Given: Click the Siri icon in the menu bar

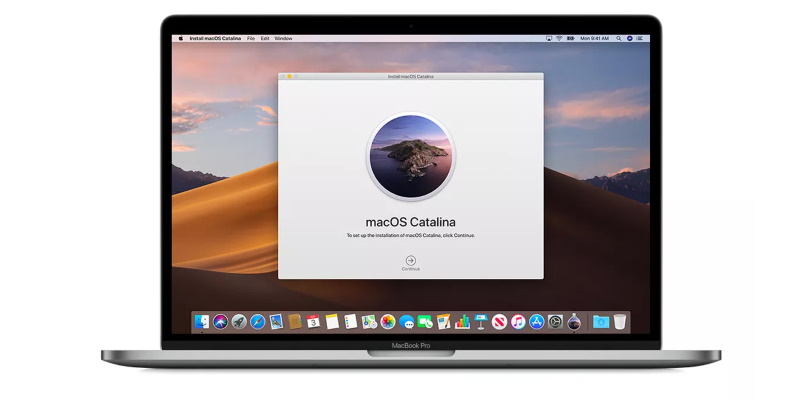Looking at the screenshot, I should click(x=630, y=38).
